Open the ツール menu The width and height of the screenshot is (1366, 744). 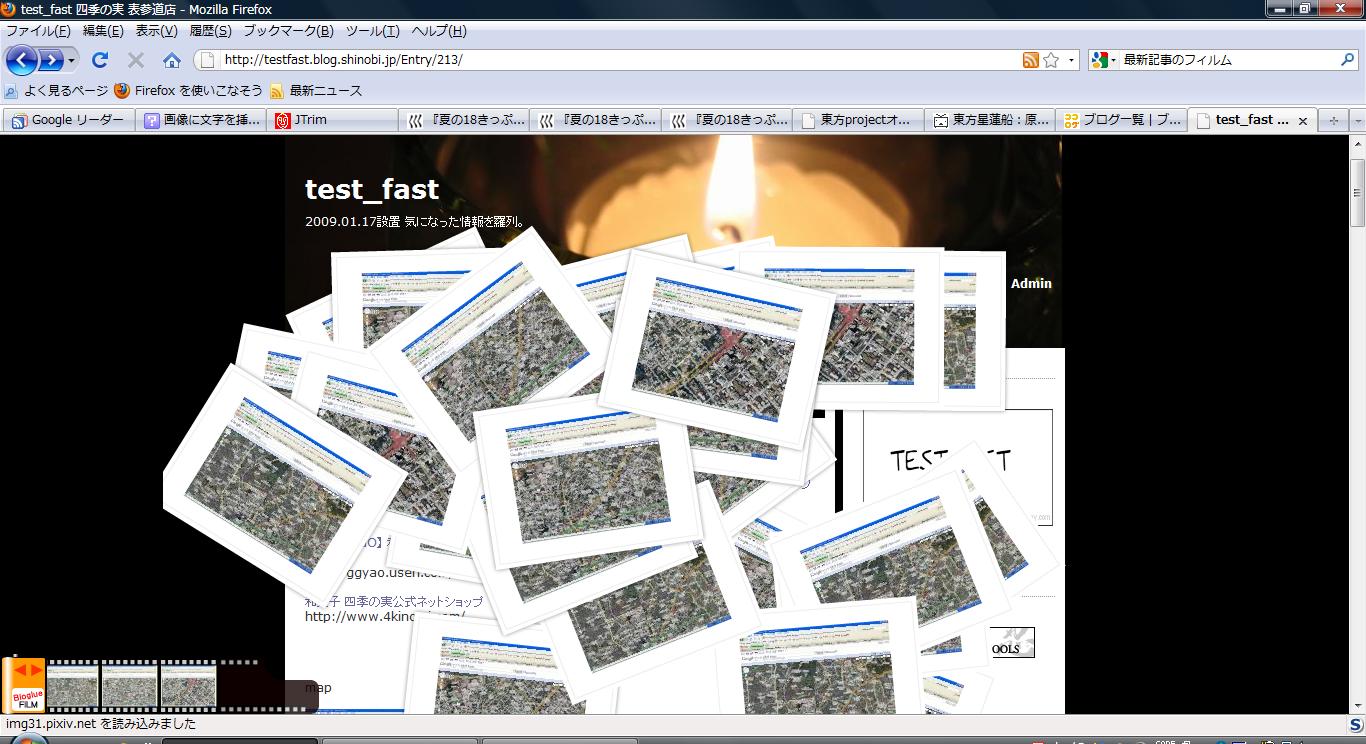click(x=372, y=31)
